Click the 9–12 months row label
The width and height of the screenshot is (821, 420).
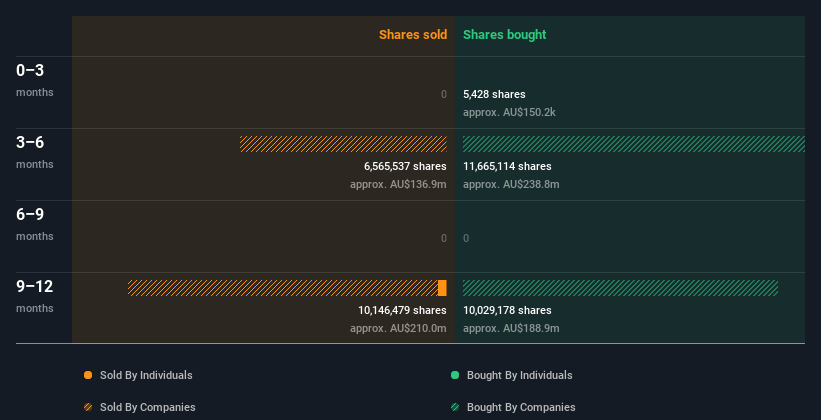click(35, 296)
